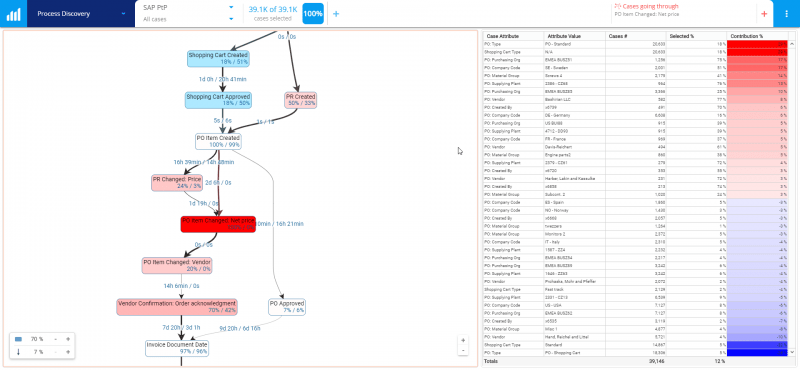The image size is (800, 370).
Task: Open the three-dot more options menu
Action: click(x=786, y=14)
